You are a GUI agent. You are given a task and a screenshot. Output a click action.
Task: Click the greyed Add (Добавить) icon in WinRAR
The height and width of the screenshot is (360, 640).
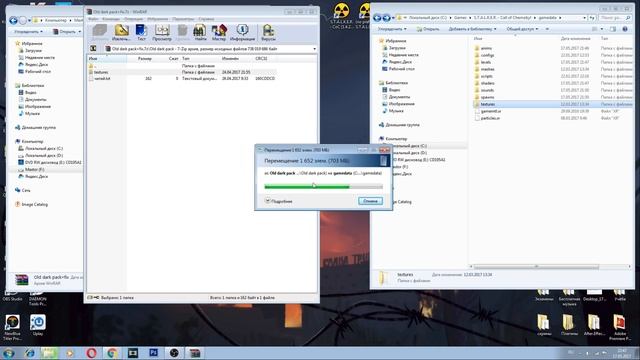[x=100, y=32]
